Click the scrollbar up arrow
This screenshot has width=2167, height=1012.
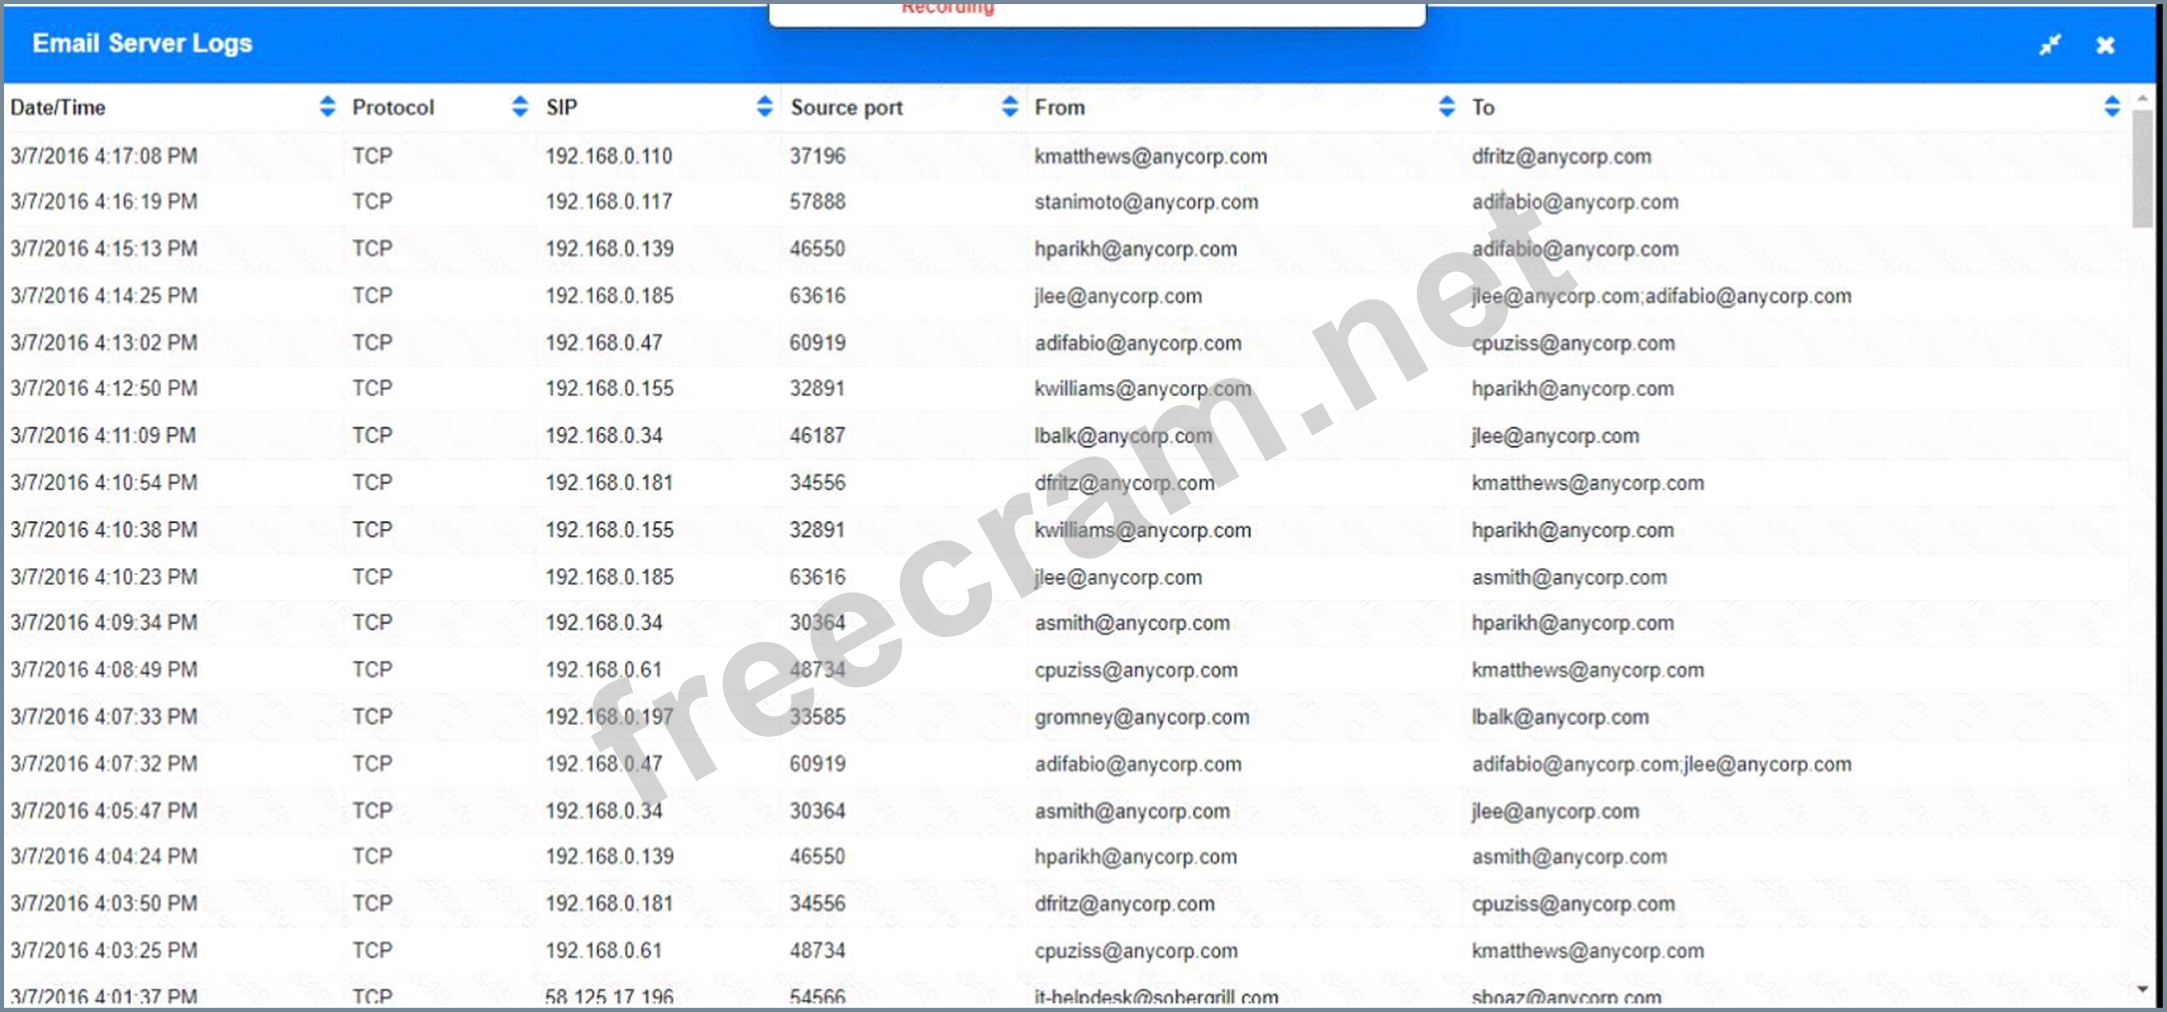[x=2142, y=99]
